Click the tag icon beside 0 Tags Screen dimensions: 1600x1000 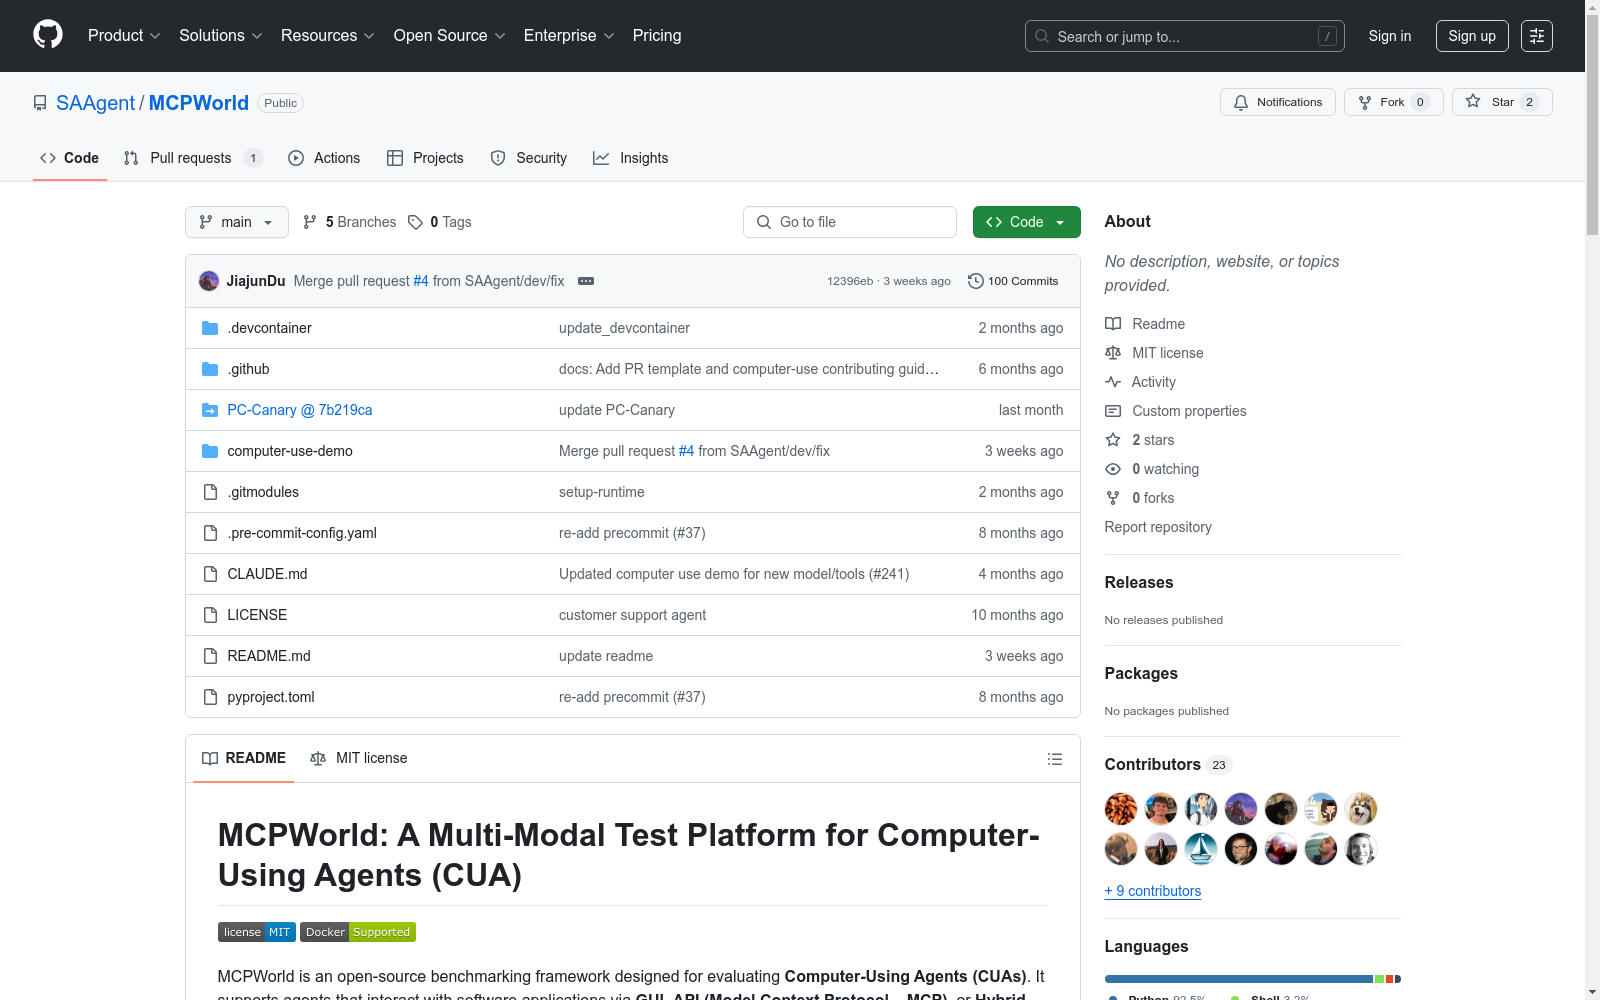pyautogui.click(x=416, y=222)
